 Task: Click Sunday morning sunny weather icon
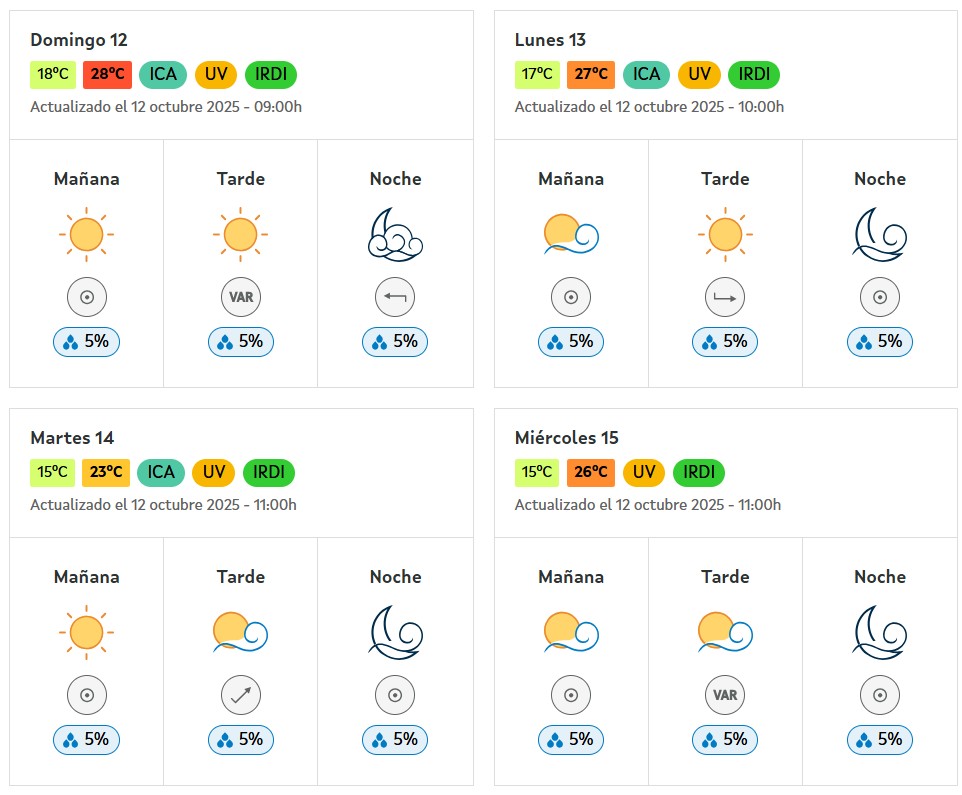(86, 235)
